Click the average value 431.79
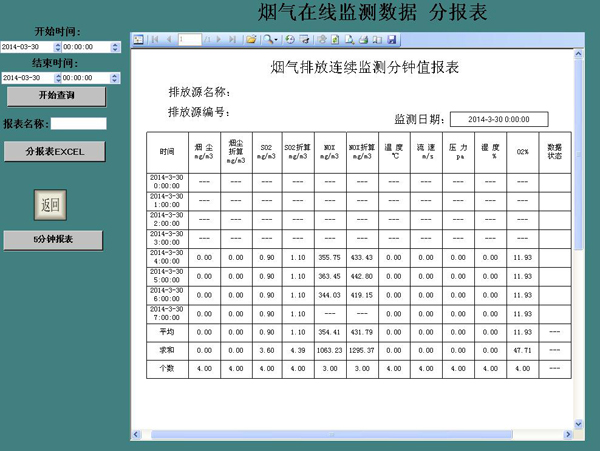The image size is (600, 451). 362,332
